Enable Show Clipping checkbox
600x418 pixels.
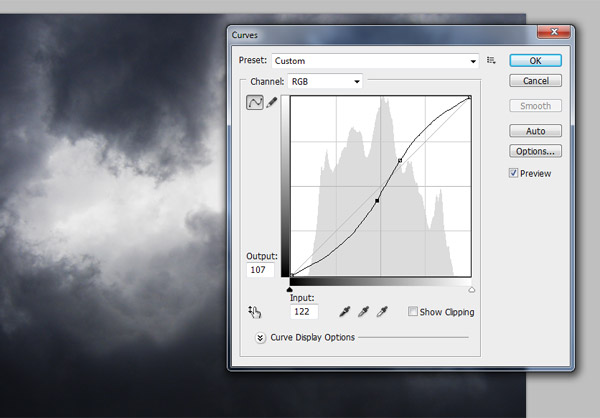coord(412,311)
